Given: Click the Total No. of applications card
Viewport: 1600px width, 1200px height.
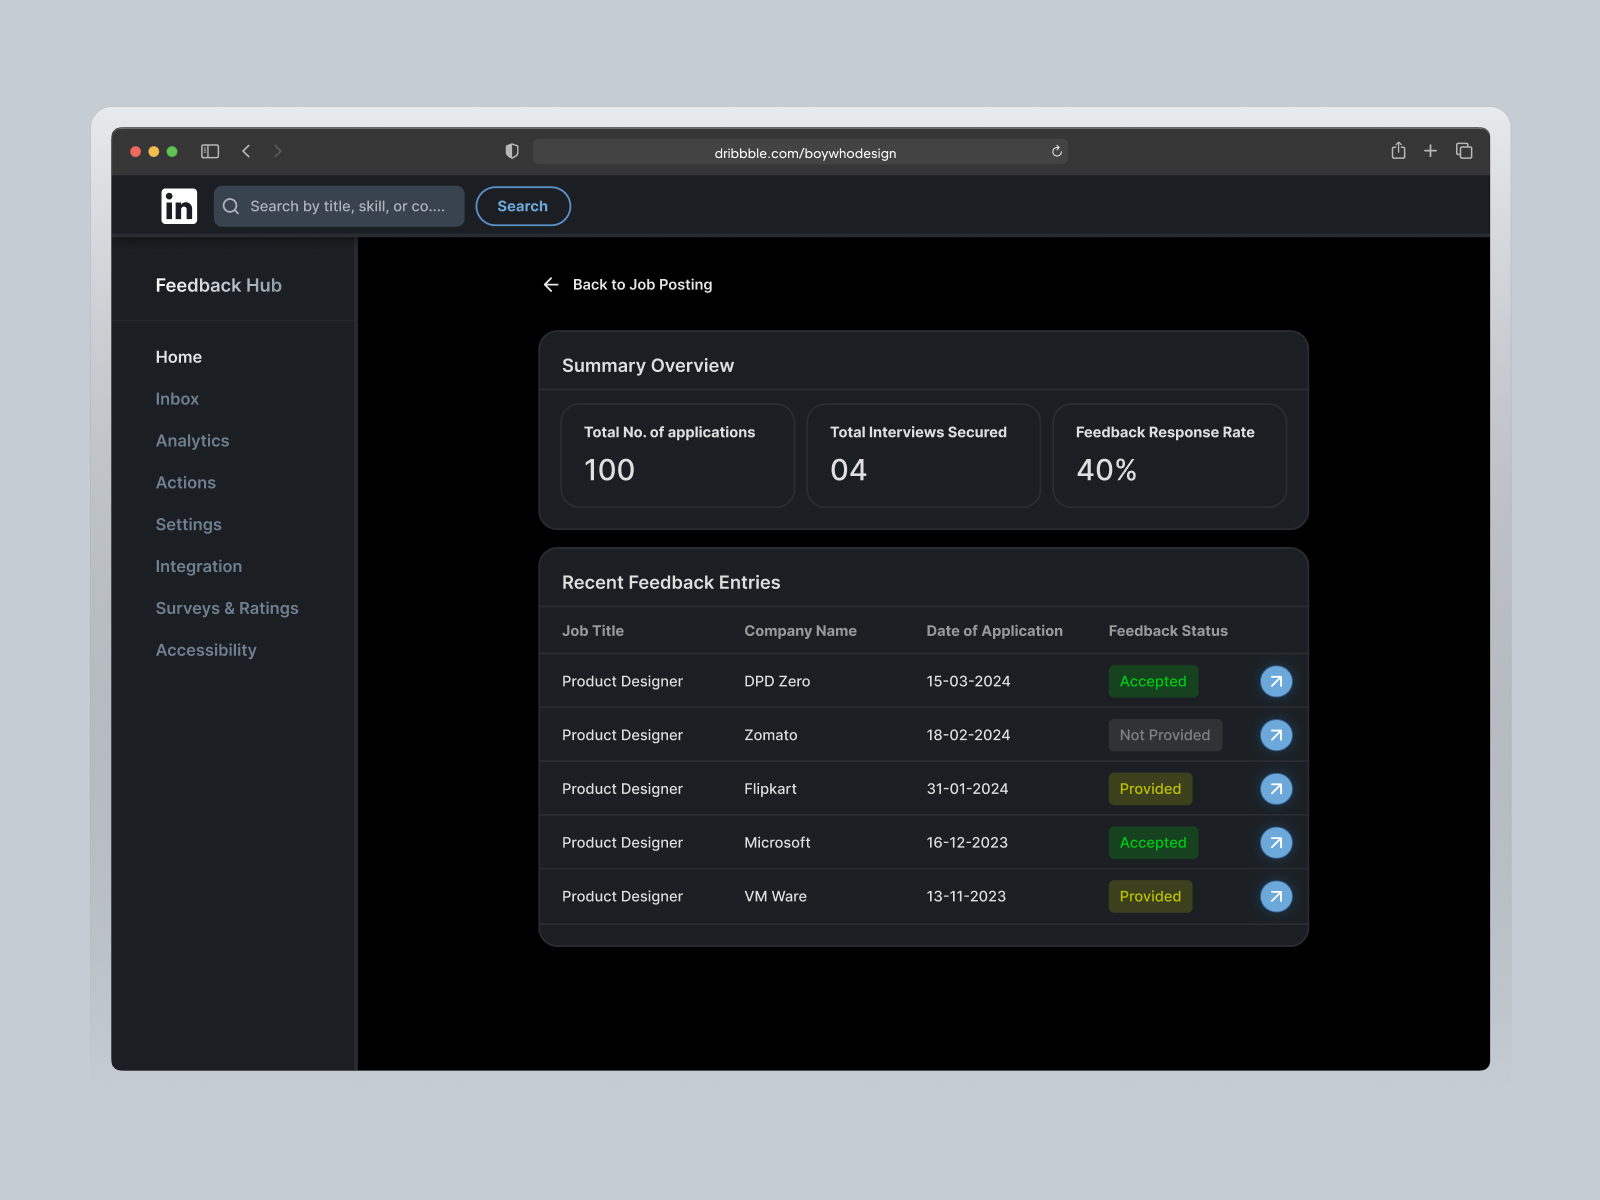Looking at the screenshot, I should (678, 456).
